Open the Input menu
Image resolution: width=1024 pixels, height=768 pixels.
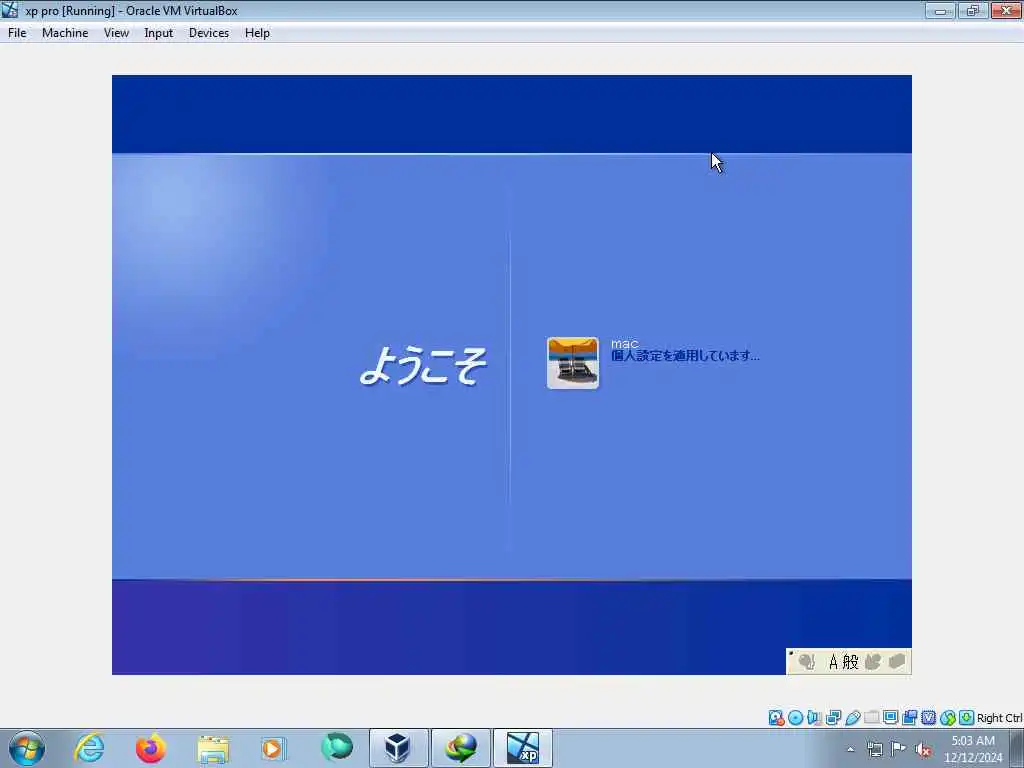pos(159,33)
